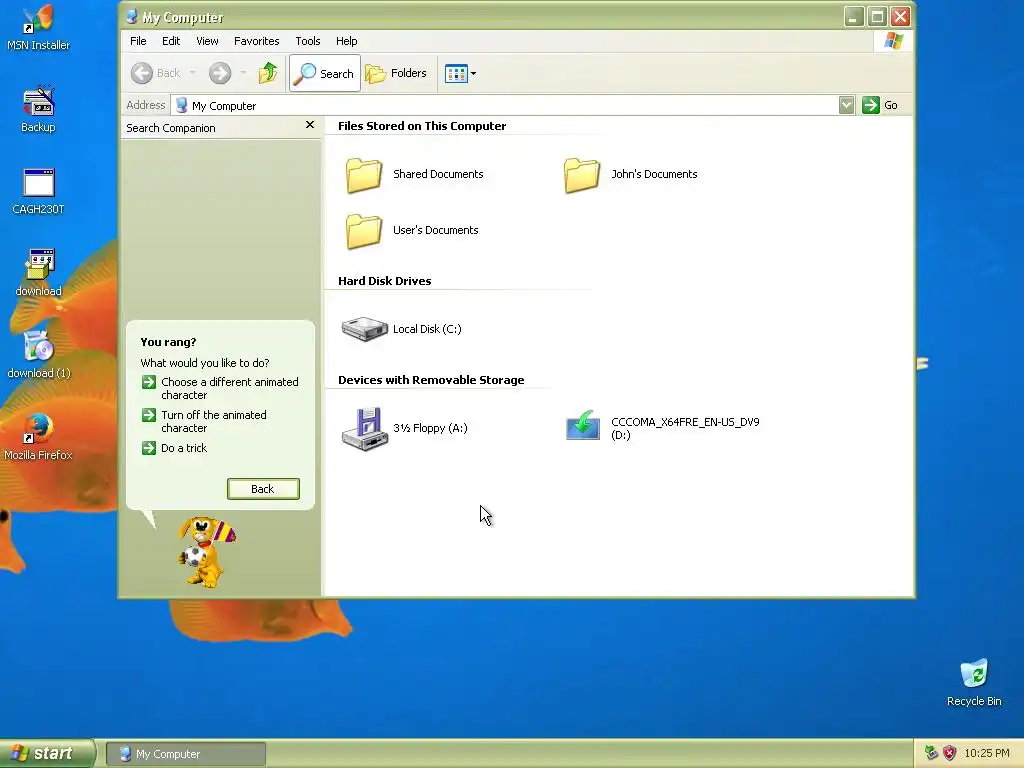Open the View menu
1024x768 pixels.
[x=207, y=41]
